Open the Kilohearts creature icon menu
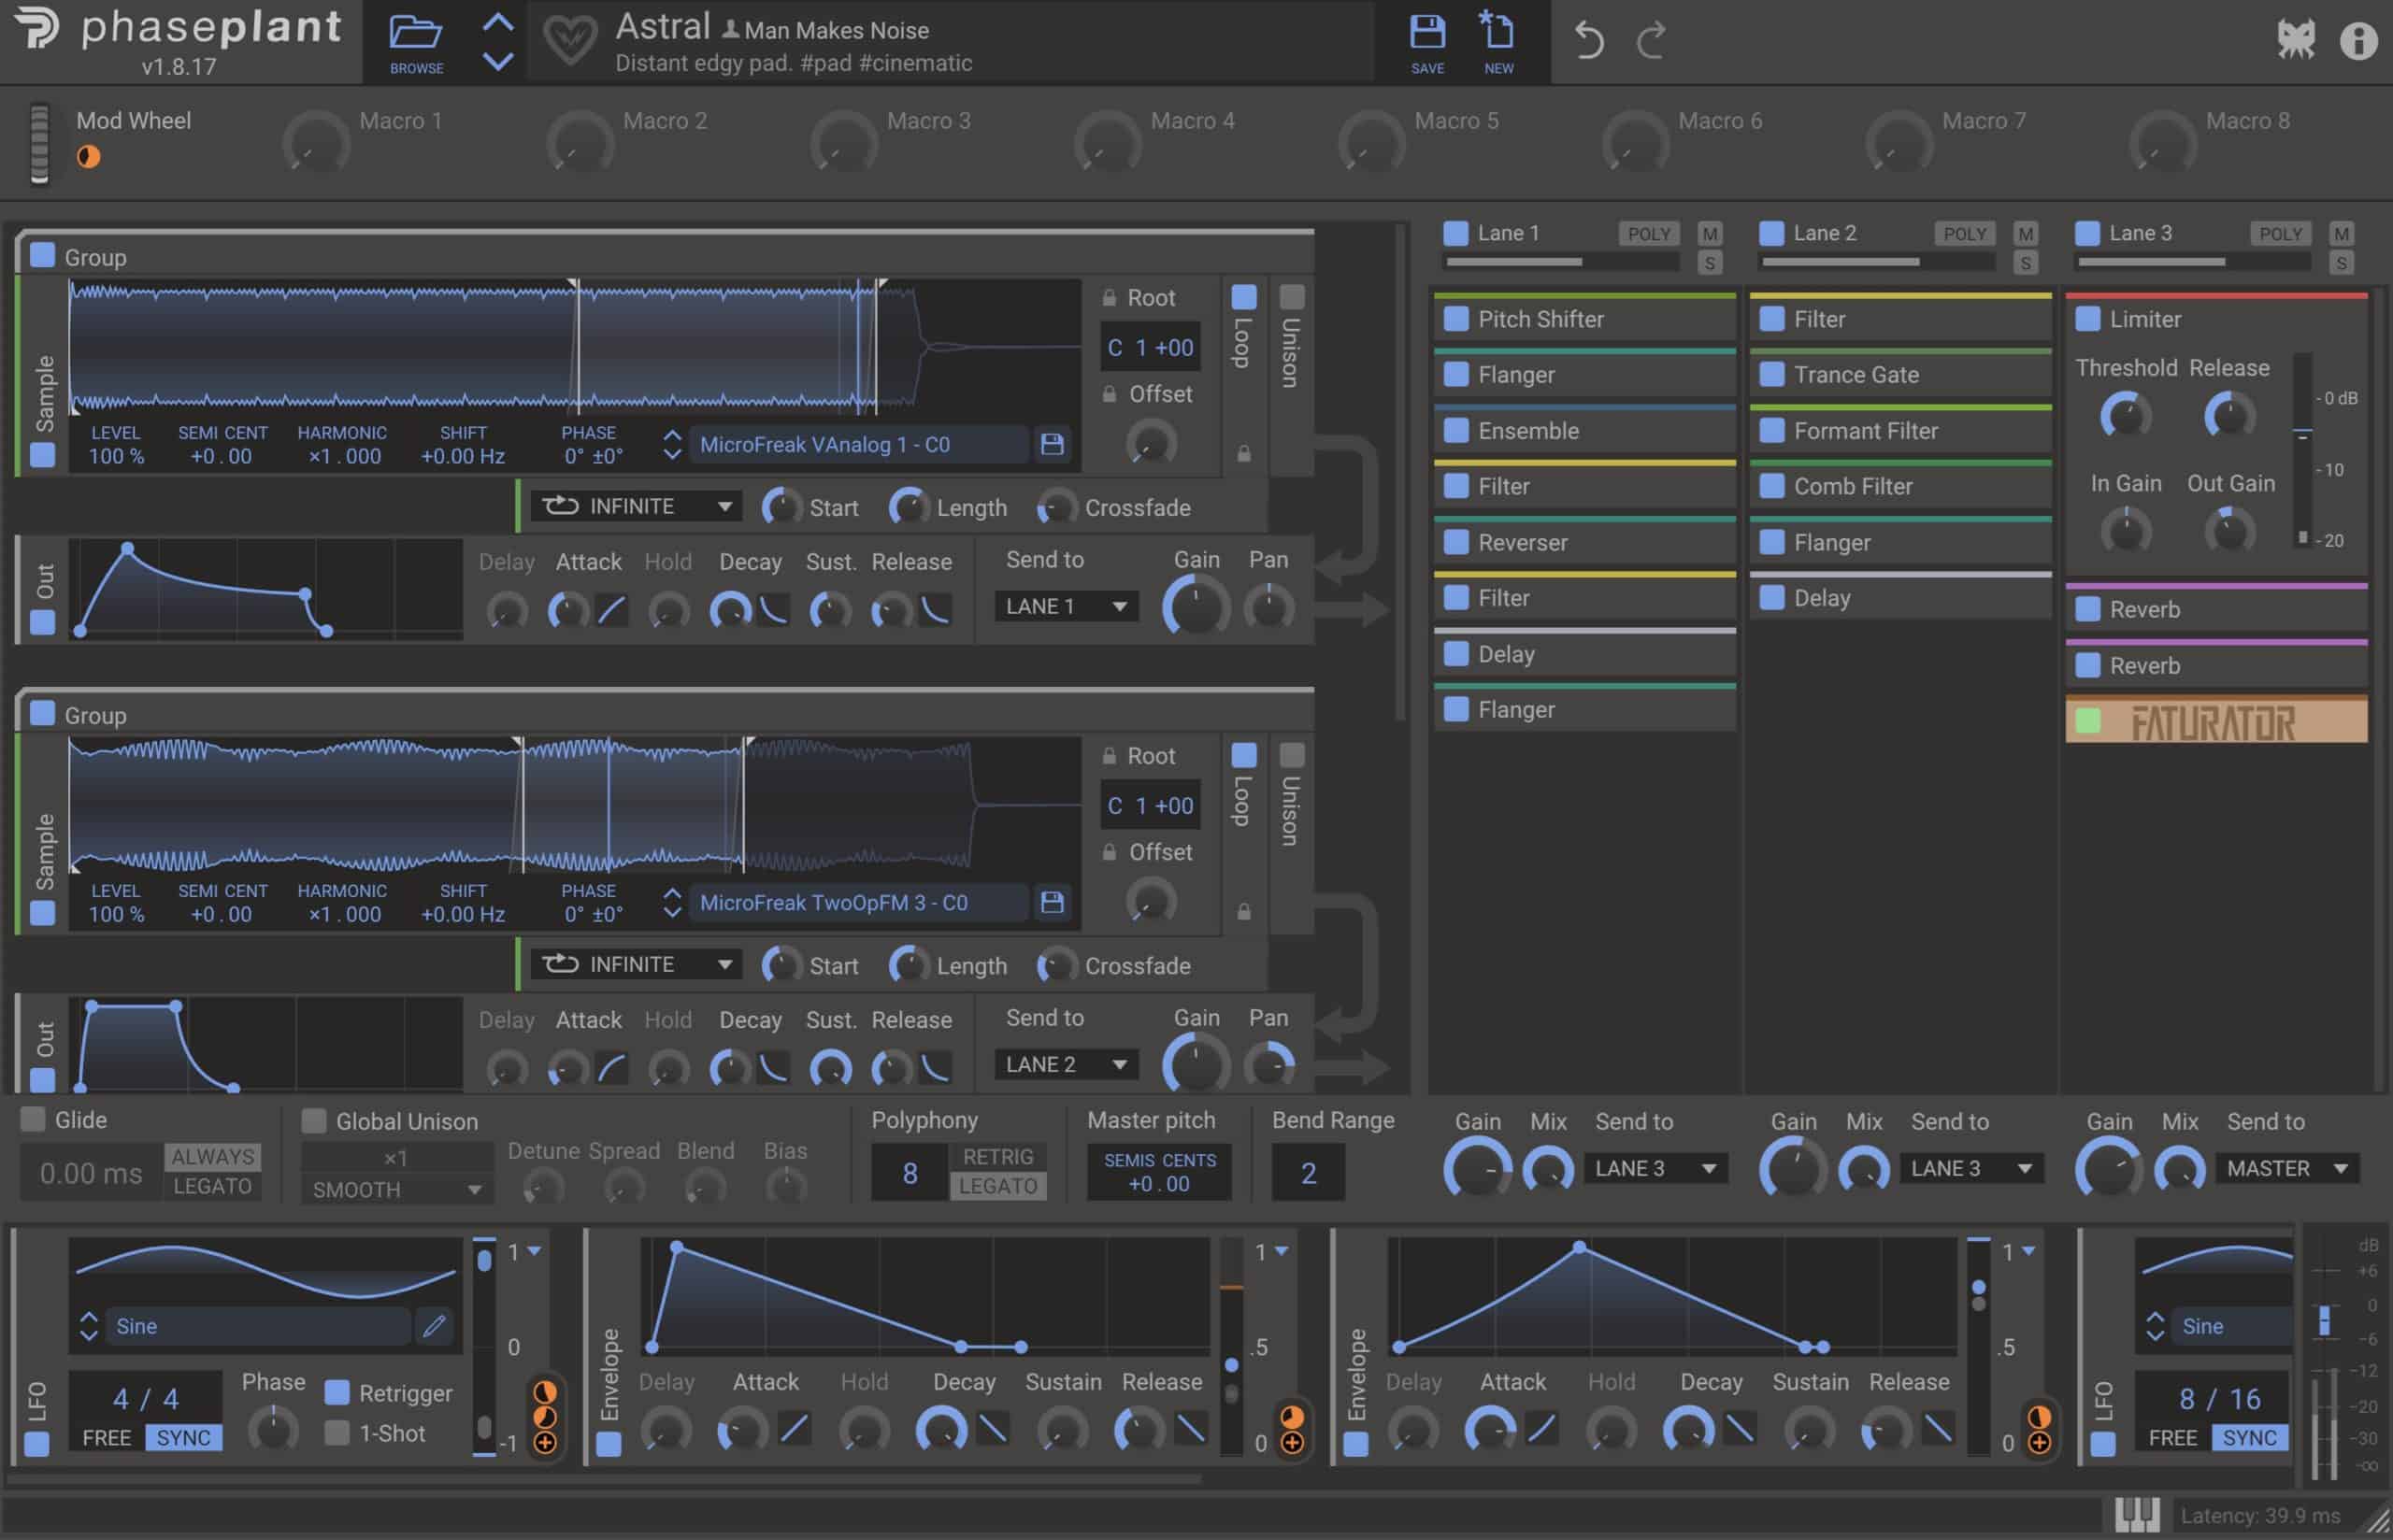Image resolution: width=2393 pixels, height=1540 pixels. point(2295,40)
